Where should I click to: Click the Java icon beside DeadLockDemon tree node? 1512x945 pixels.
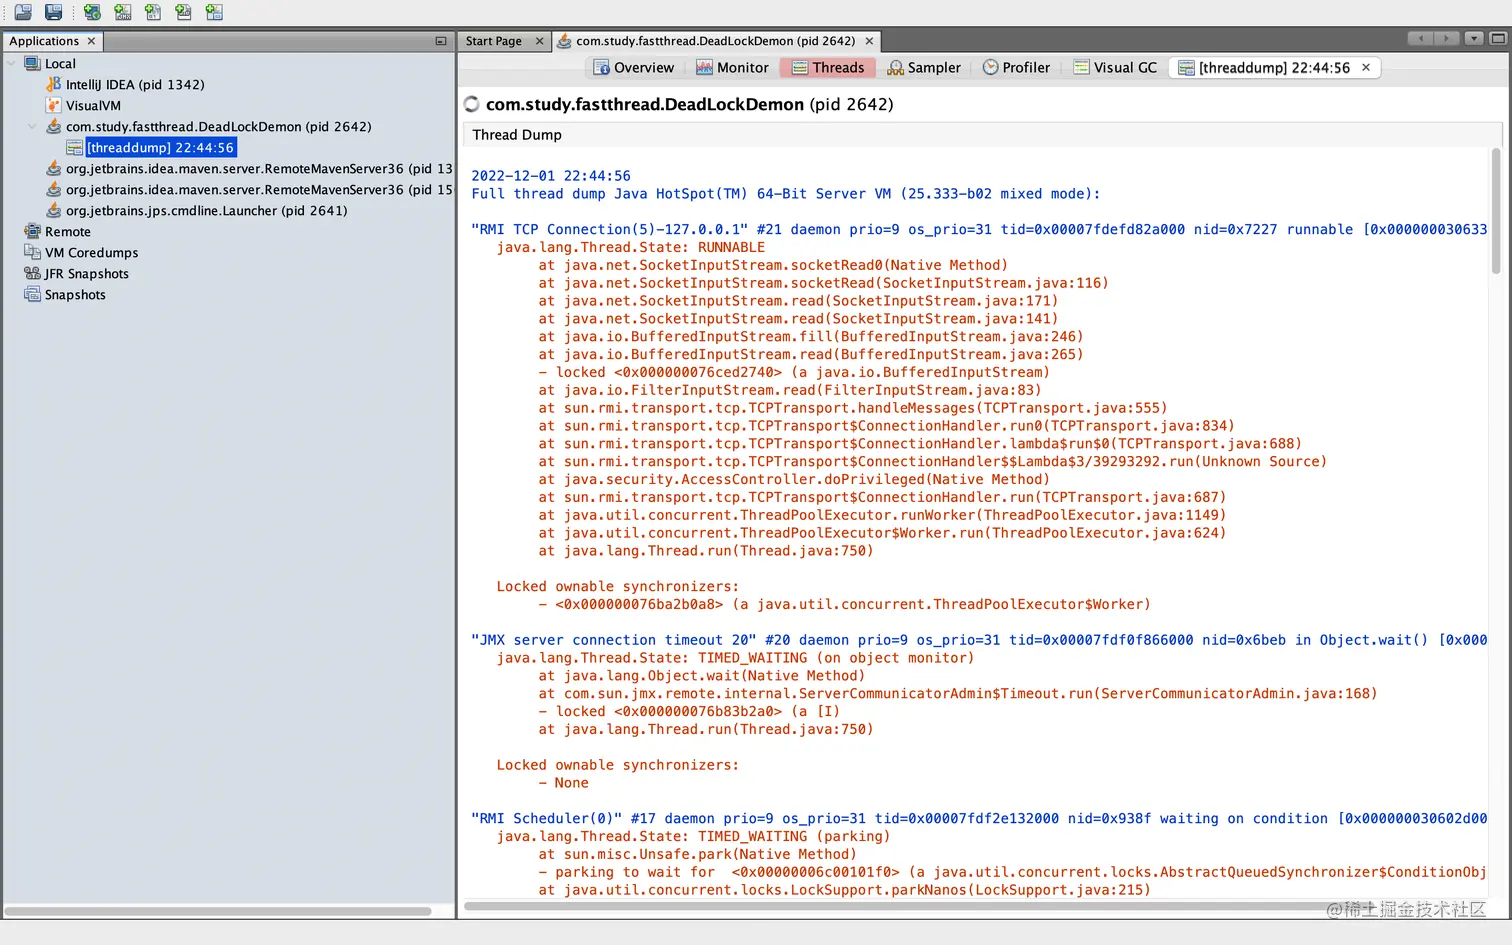tap(54, 126)
